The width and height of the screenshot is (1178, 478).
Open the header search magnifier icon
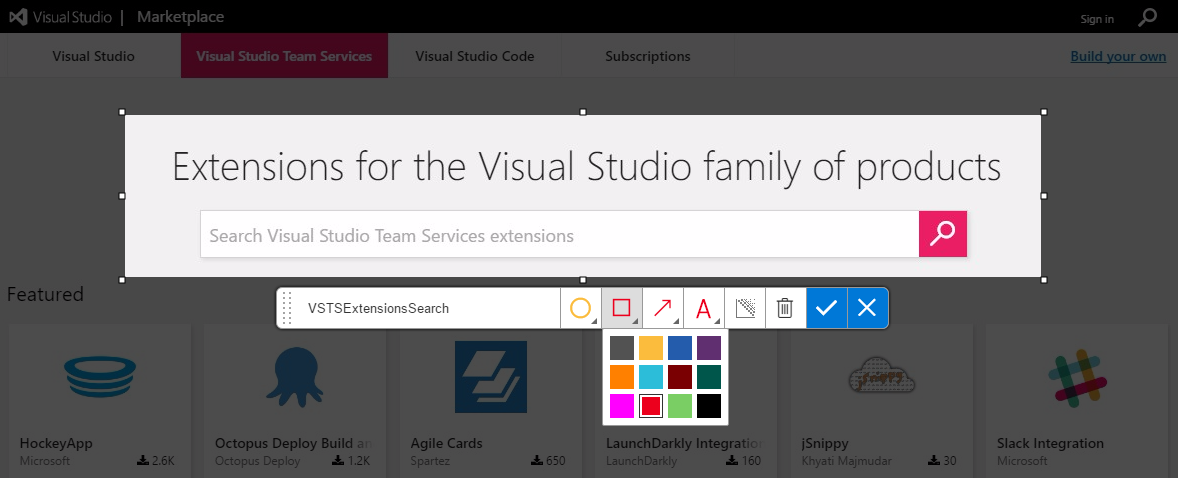tap(1147, 17)
